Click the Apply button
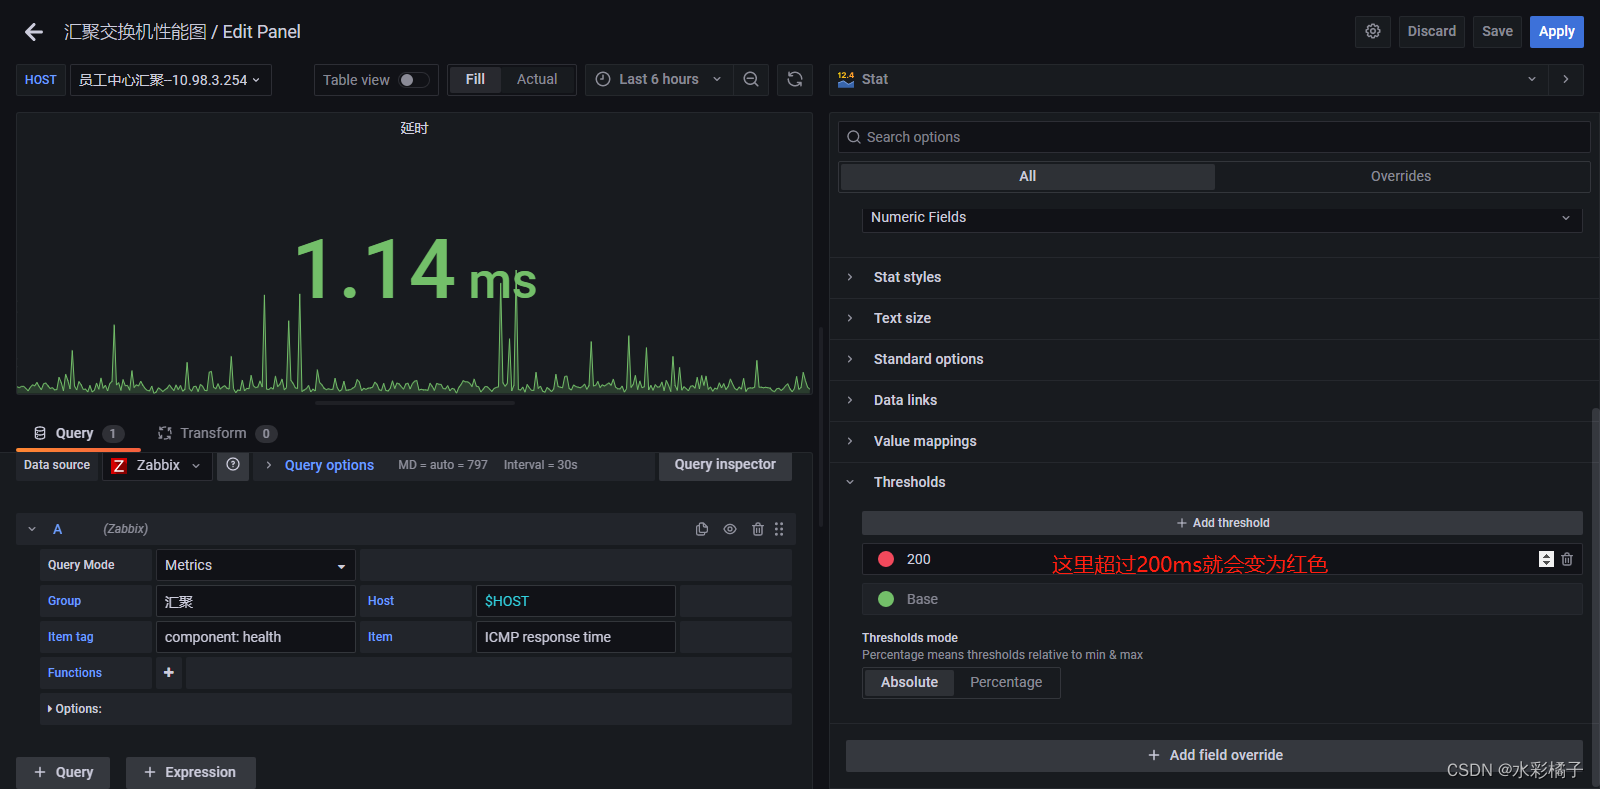1600x789 pixels. [x=1556, y=32]
